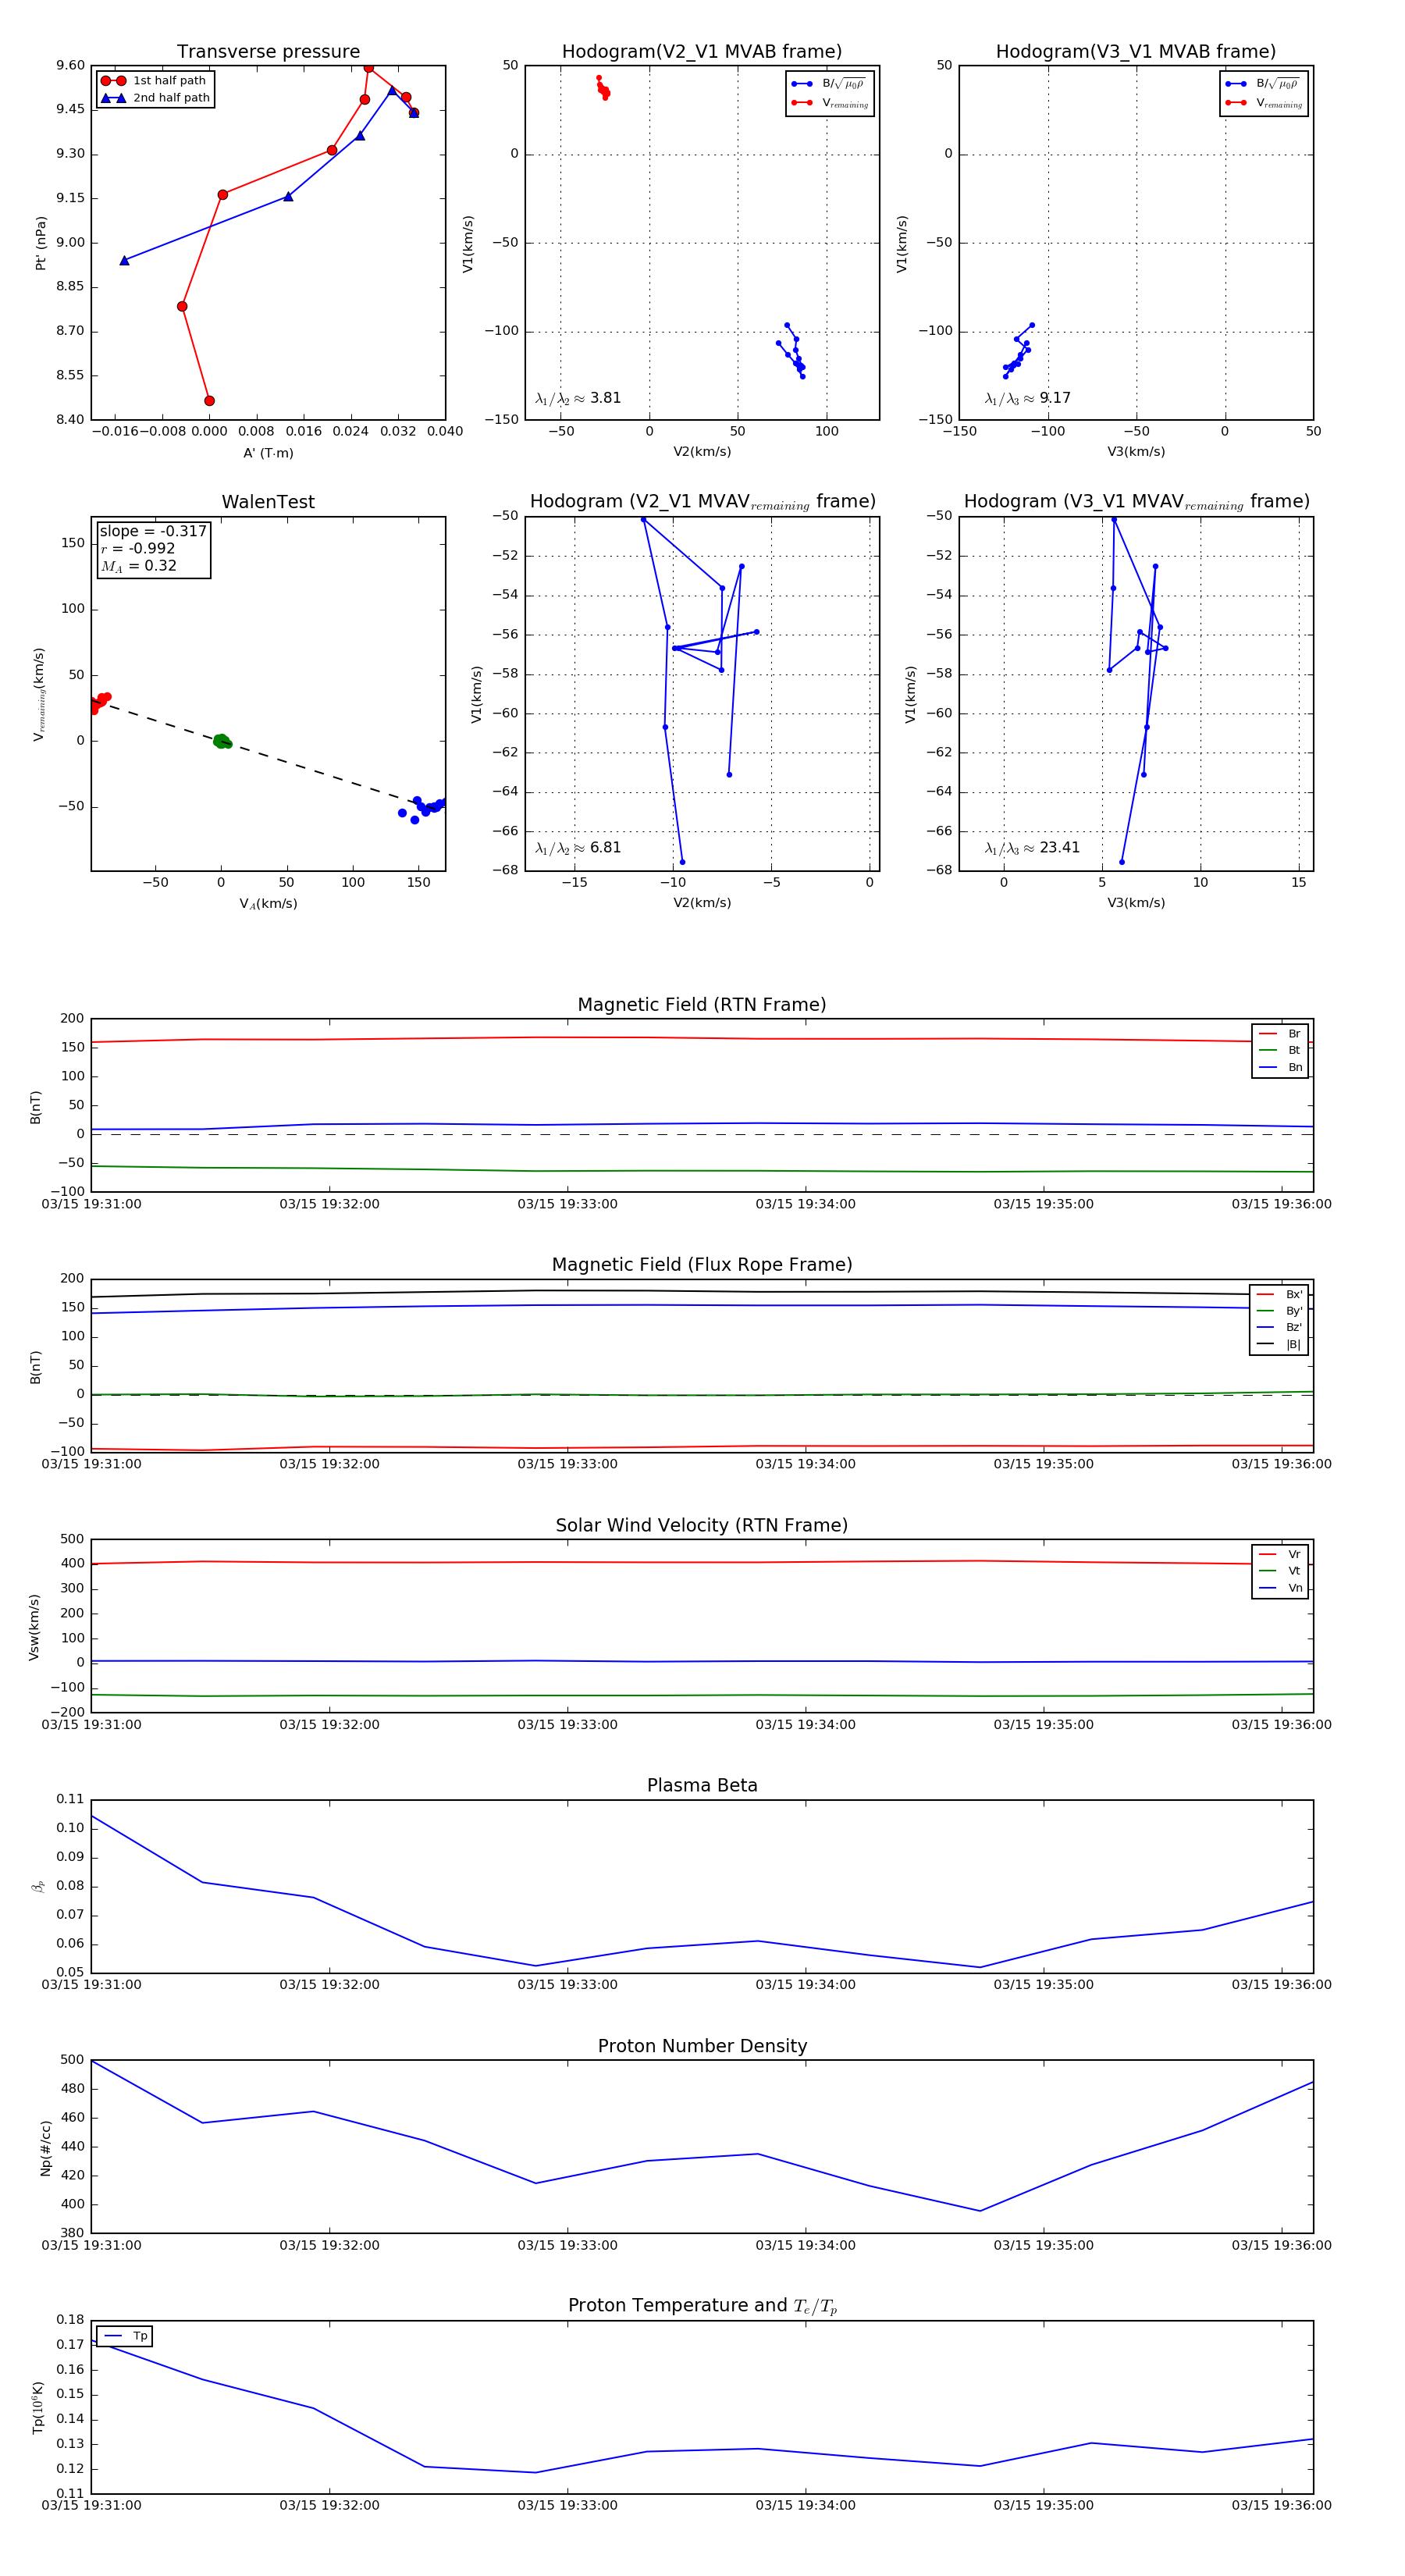Click the "By'" legend entry
Image resolution: width=1405 pixels, height=2576 pixels.
tap(1280, 1311)
